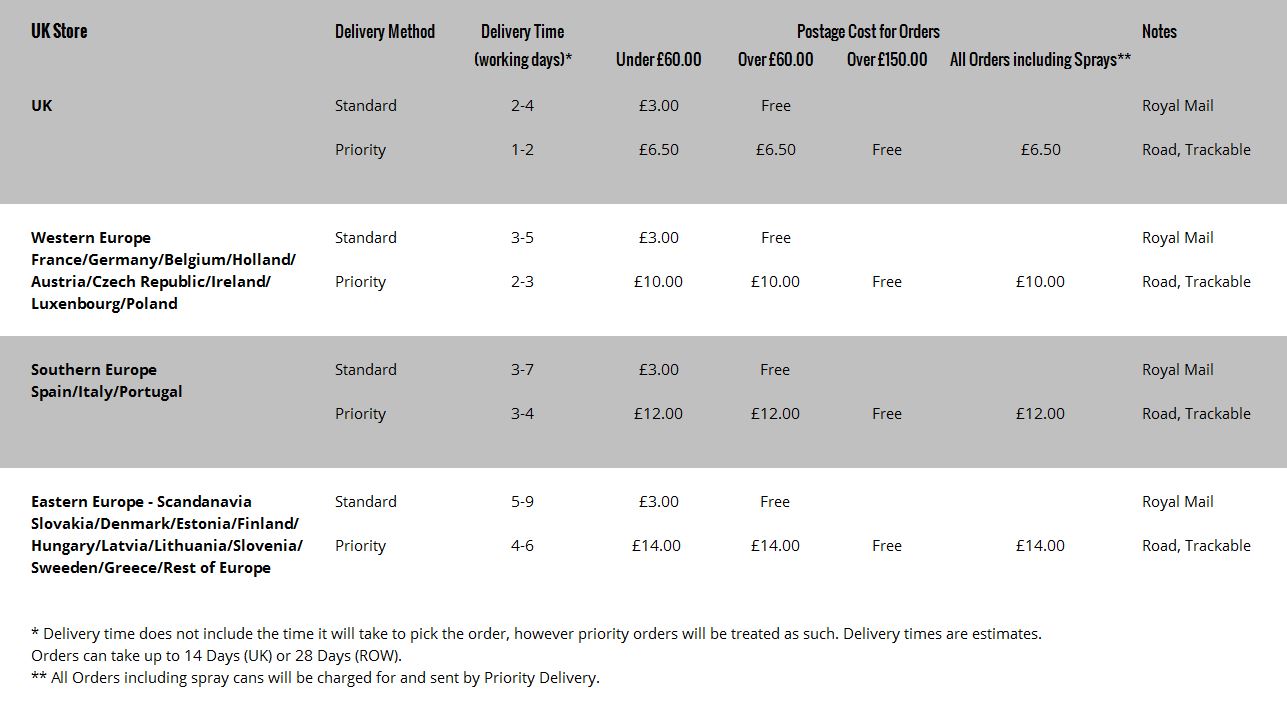The image size is (1287, 709).
Task: Select the Eastern Europe - Scandanavia title
Action: [141, 501]
